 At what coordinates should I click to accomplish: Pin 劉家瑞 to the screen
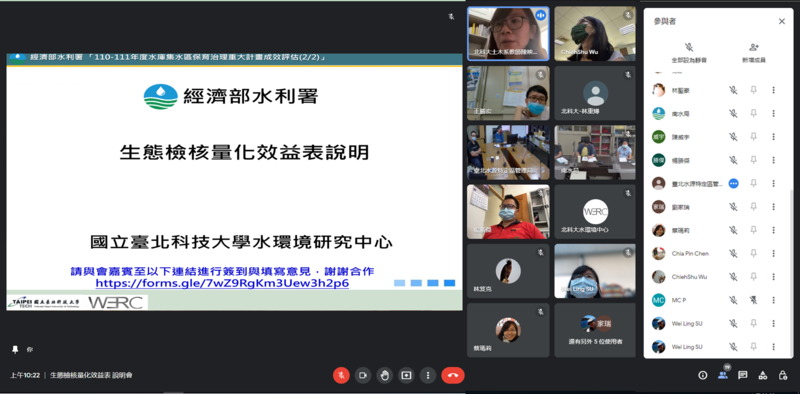[x=754, y=207]
